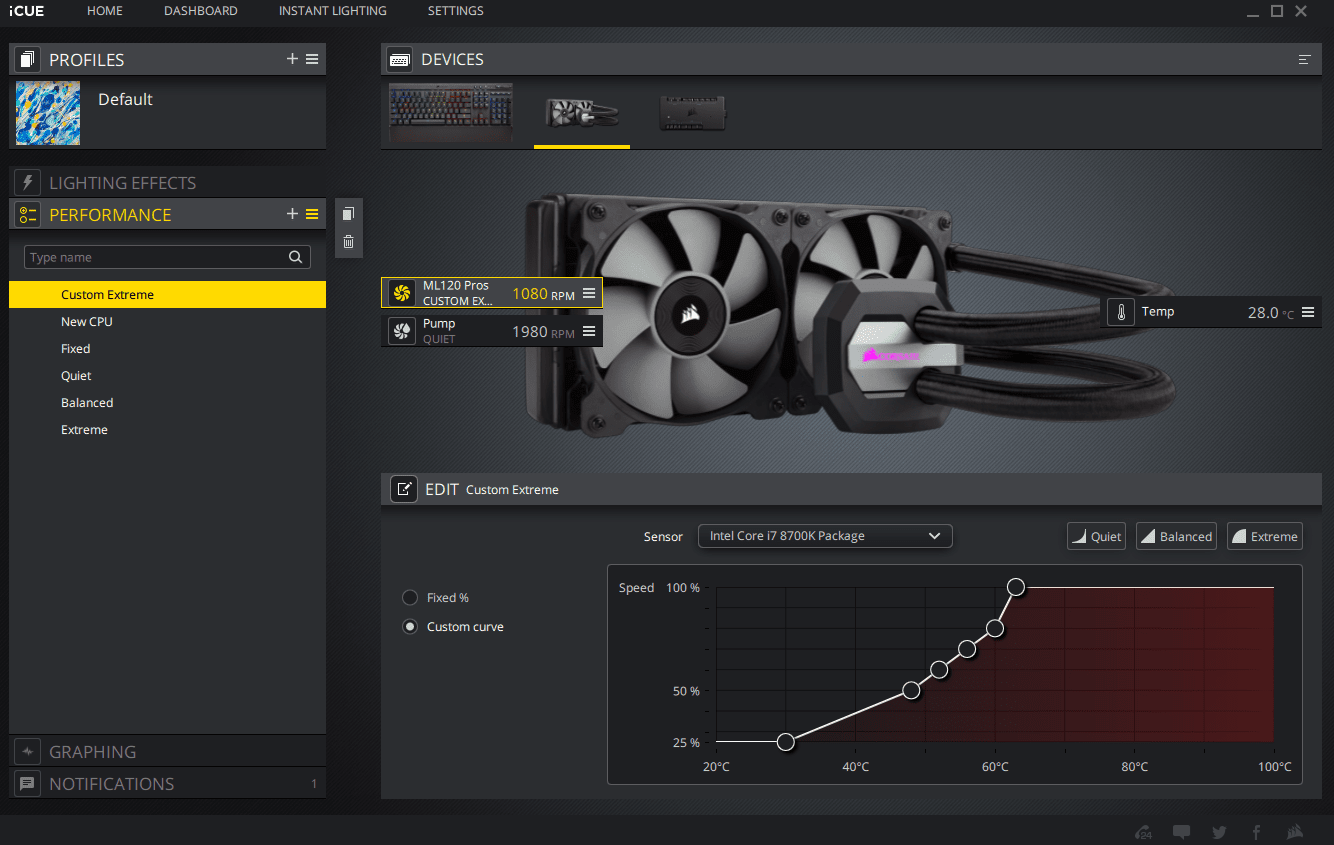Open the Sensor dropdown
Image resolution: width=1334 pixels, height=845 pixels.
pos(824,536)
